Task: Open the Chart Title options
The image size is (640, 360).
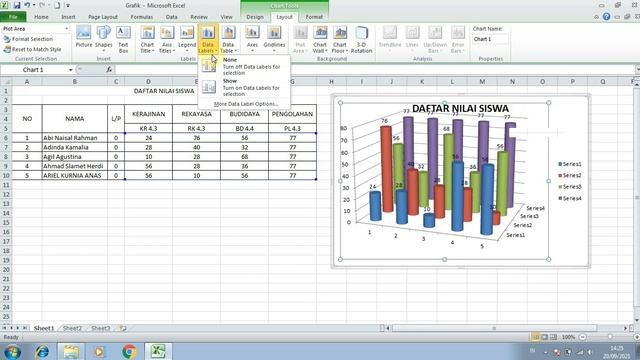Action: coord(147,39)
